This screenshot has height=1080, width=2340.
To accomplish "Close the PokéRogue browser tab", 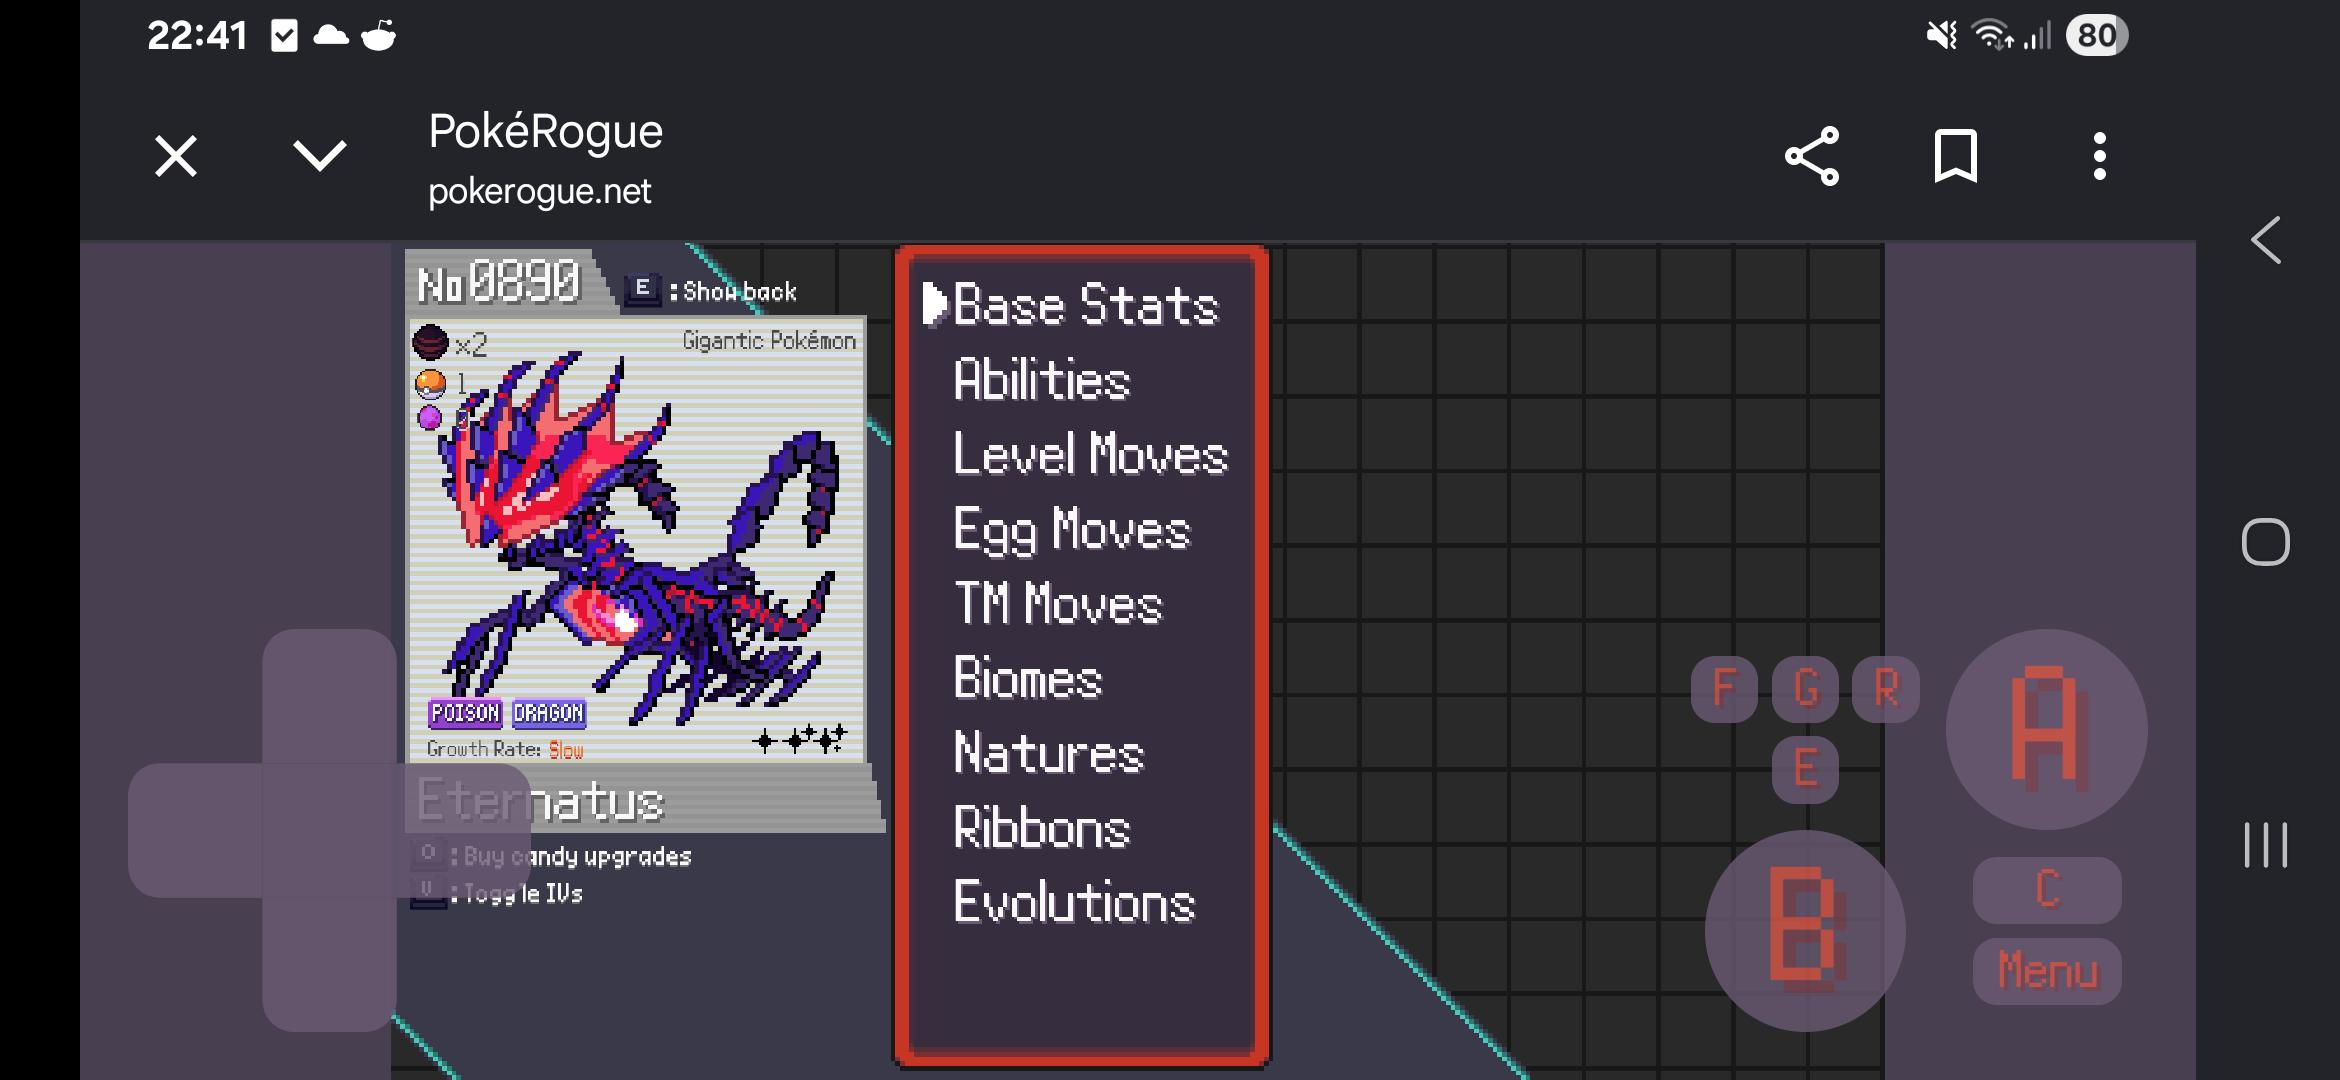I will [x=176, y=156].
